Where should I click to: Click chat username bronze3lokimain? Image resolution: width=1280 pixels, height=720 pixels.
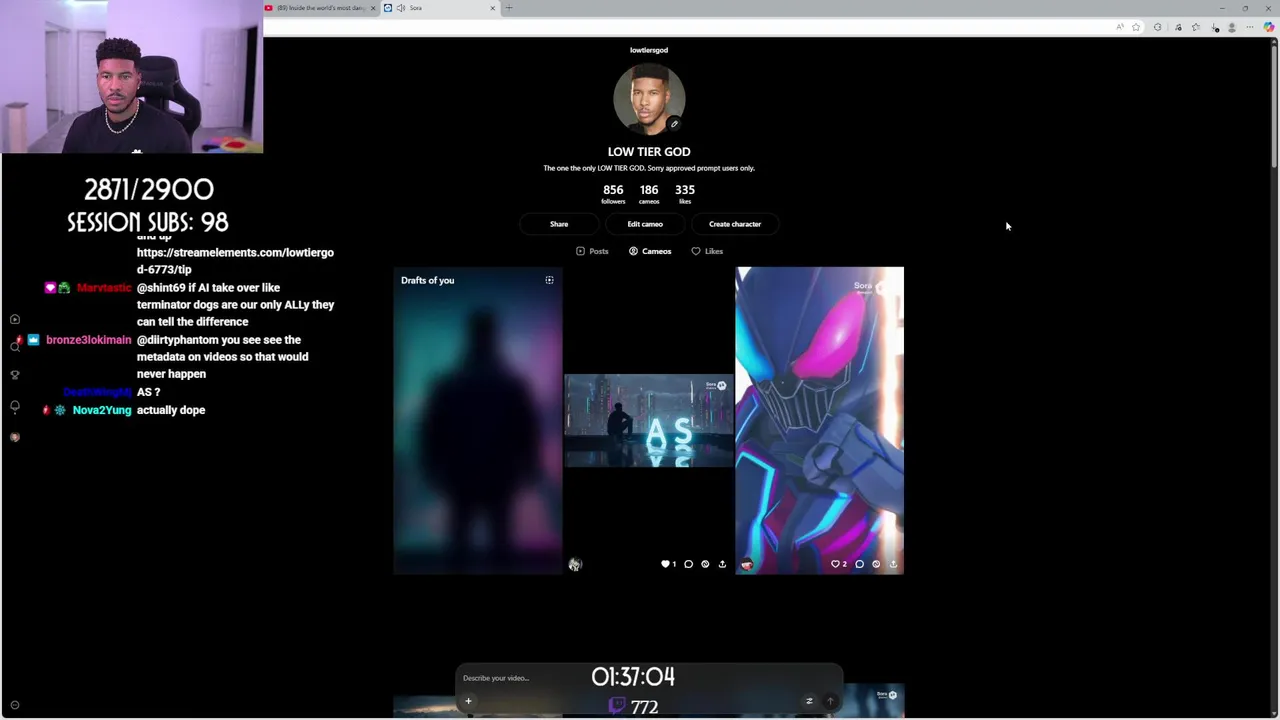(x=89, y=340)
